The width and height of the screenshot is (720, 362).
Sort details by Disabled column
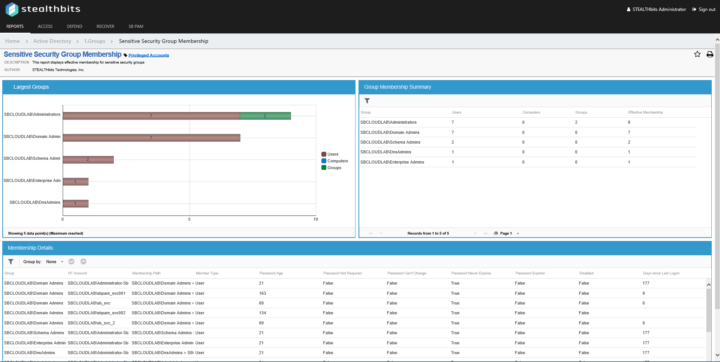pos(586,273)
